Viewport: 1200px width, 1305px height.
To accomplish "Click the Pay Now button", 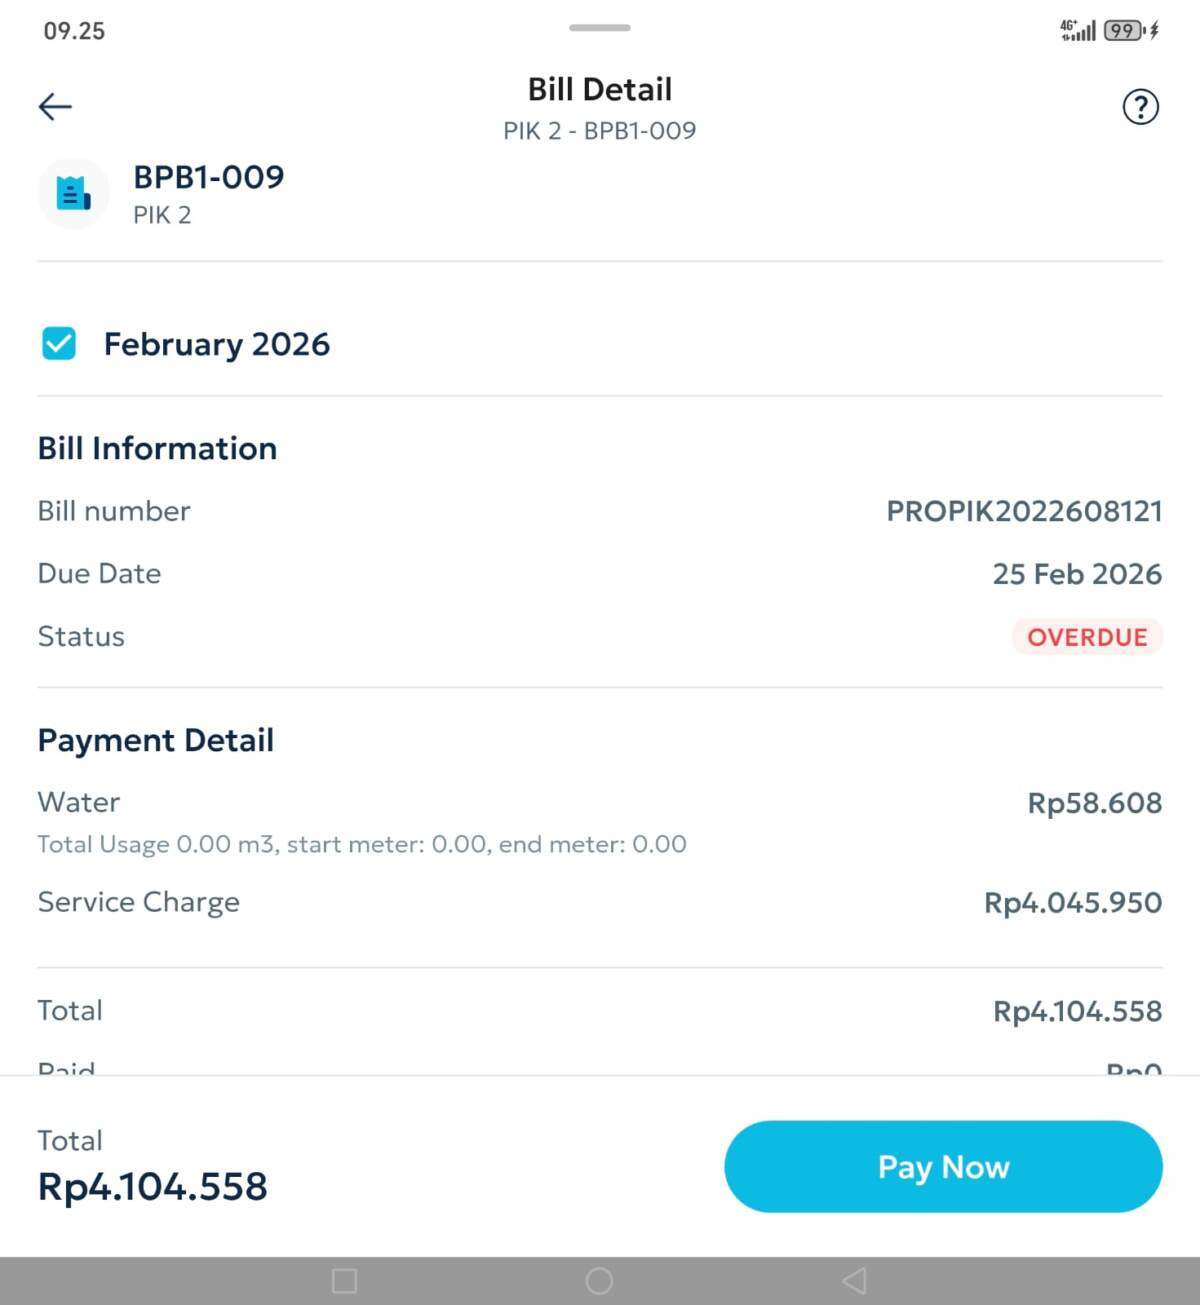I will tap(942, 1166).
